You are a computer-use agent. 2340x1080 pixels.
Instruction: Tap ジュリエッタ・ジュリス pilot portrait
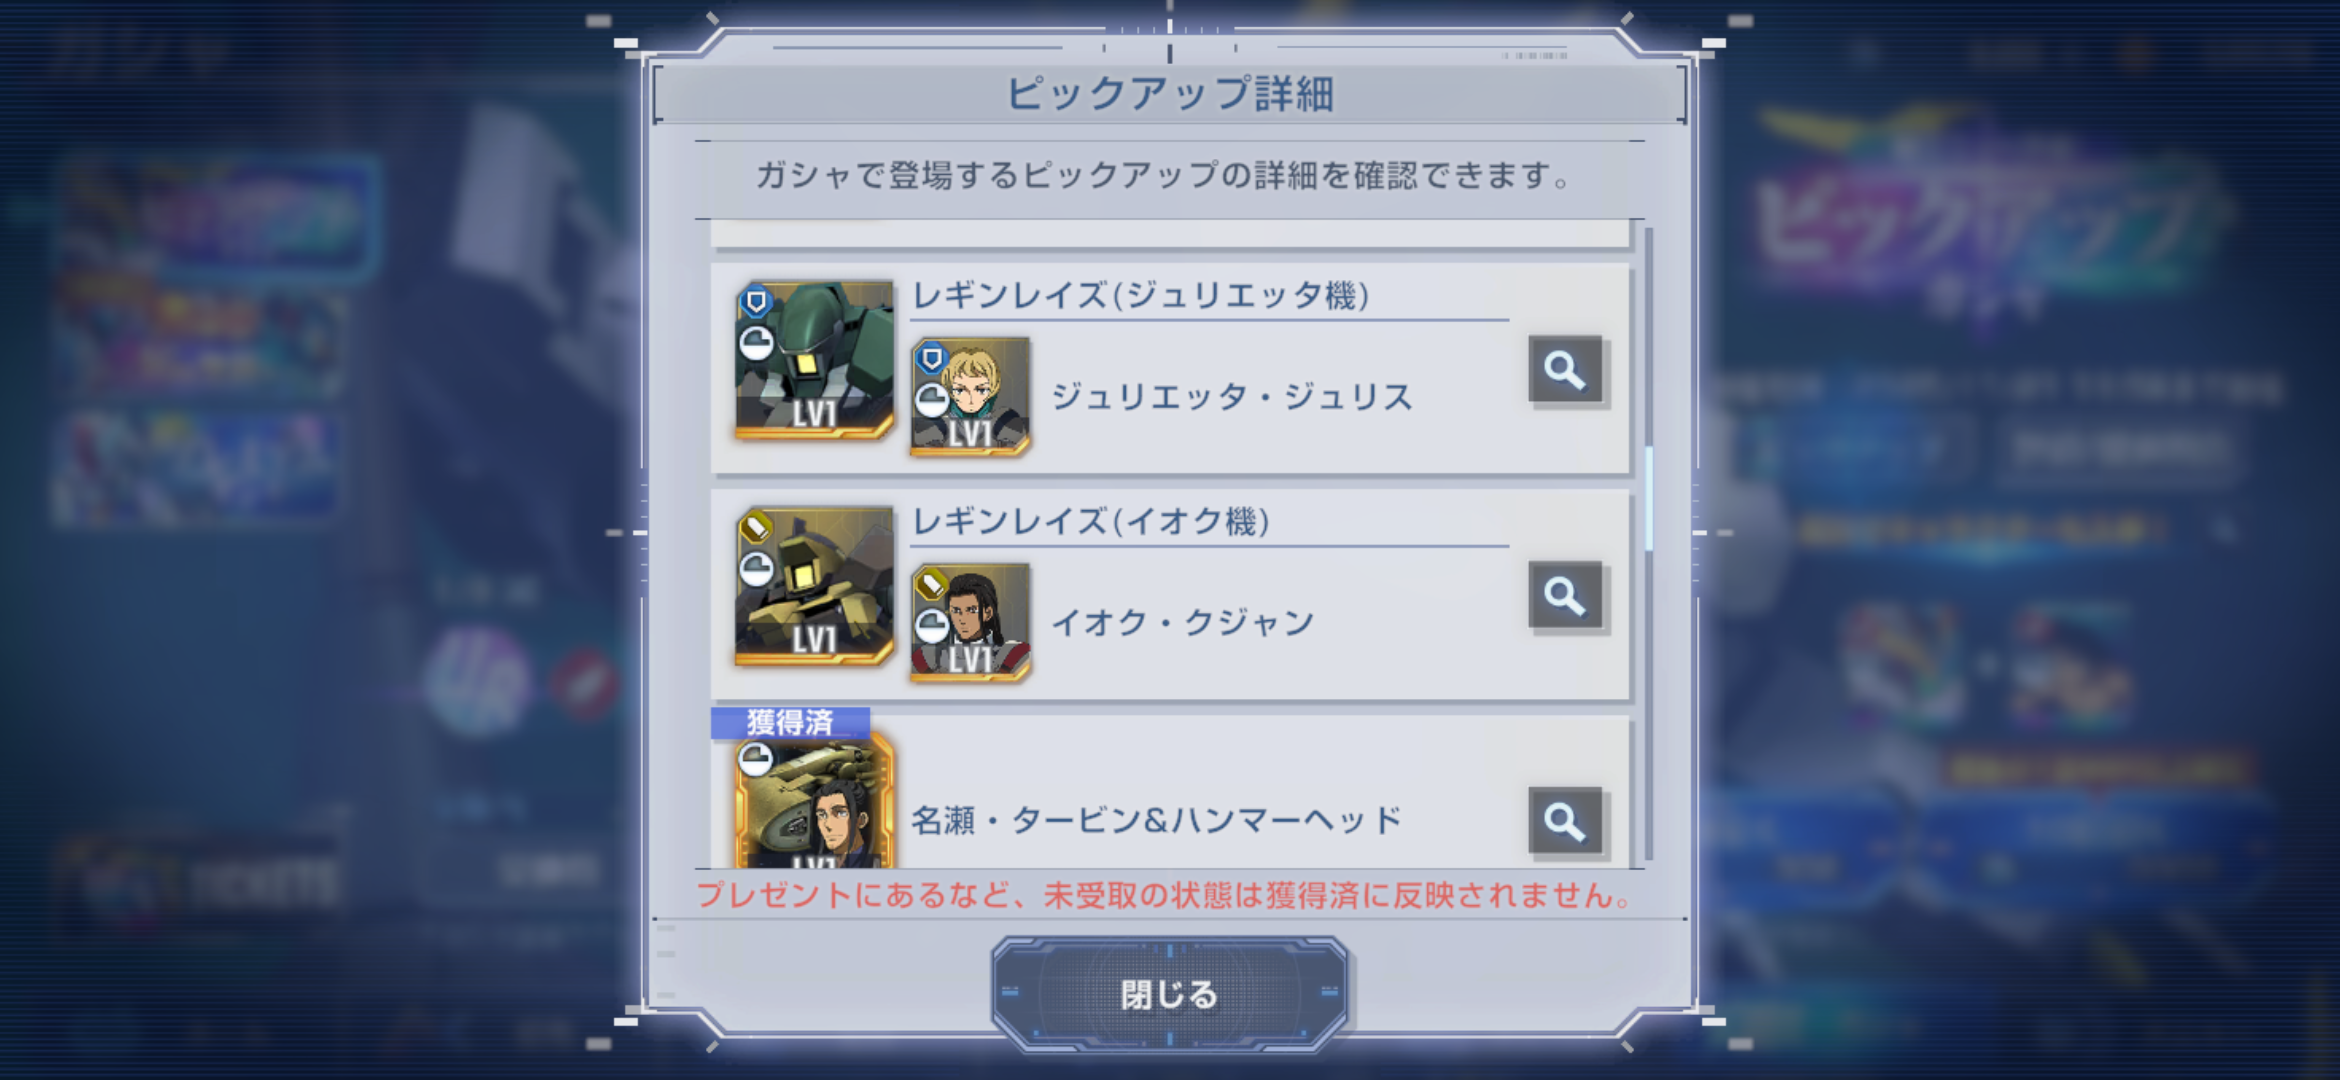pos(970,397)
